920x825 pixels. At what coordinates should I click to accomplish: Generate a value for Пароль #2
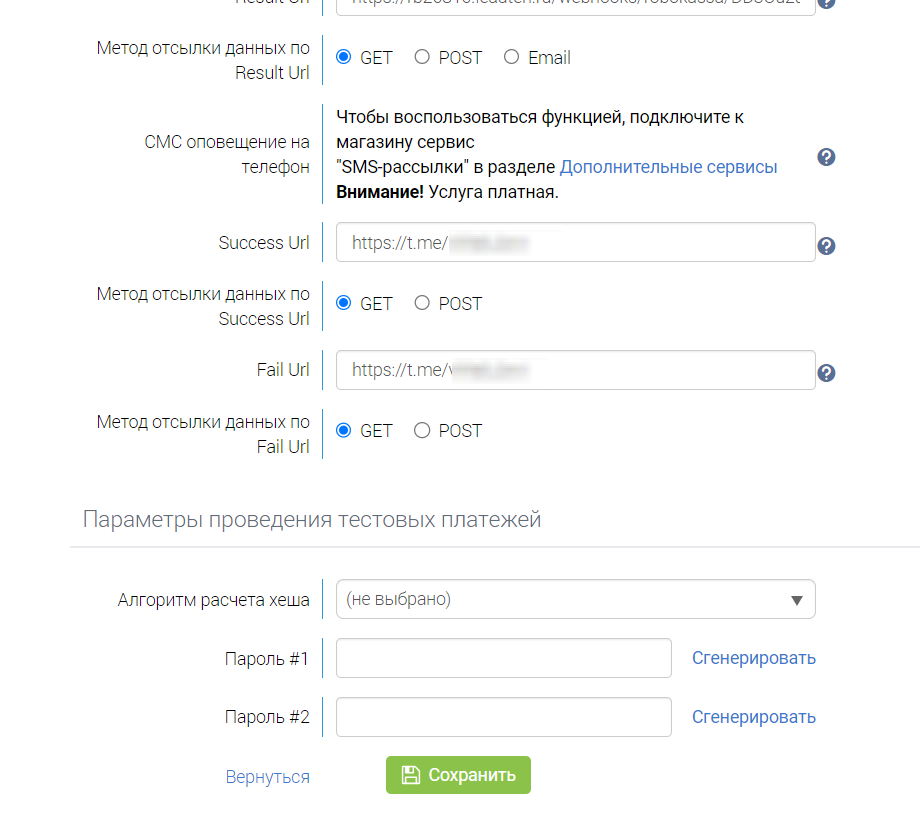point(753,717)
